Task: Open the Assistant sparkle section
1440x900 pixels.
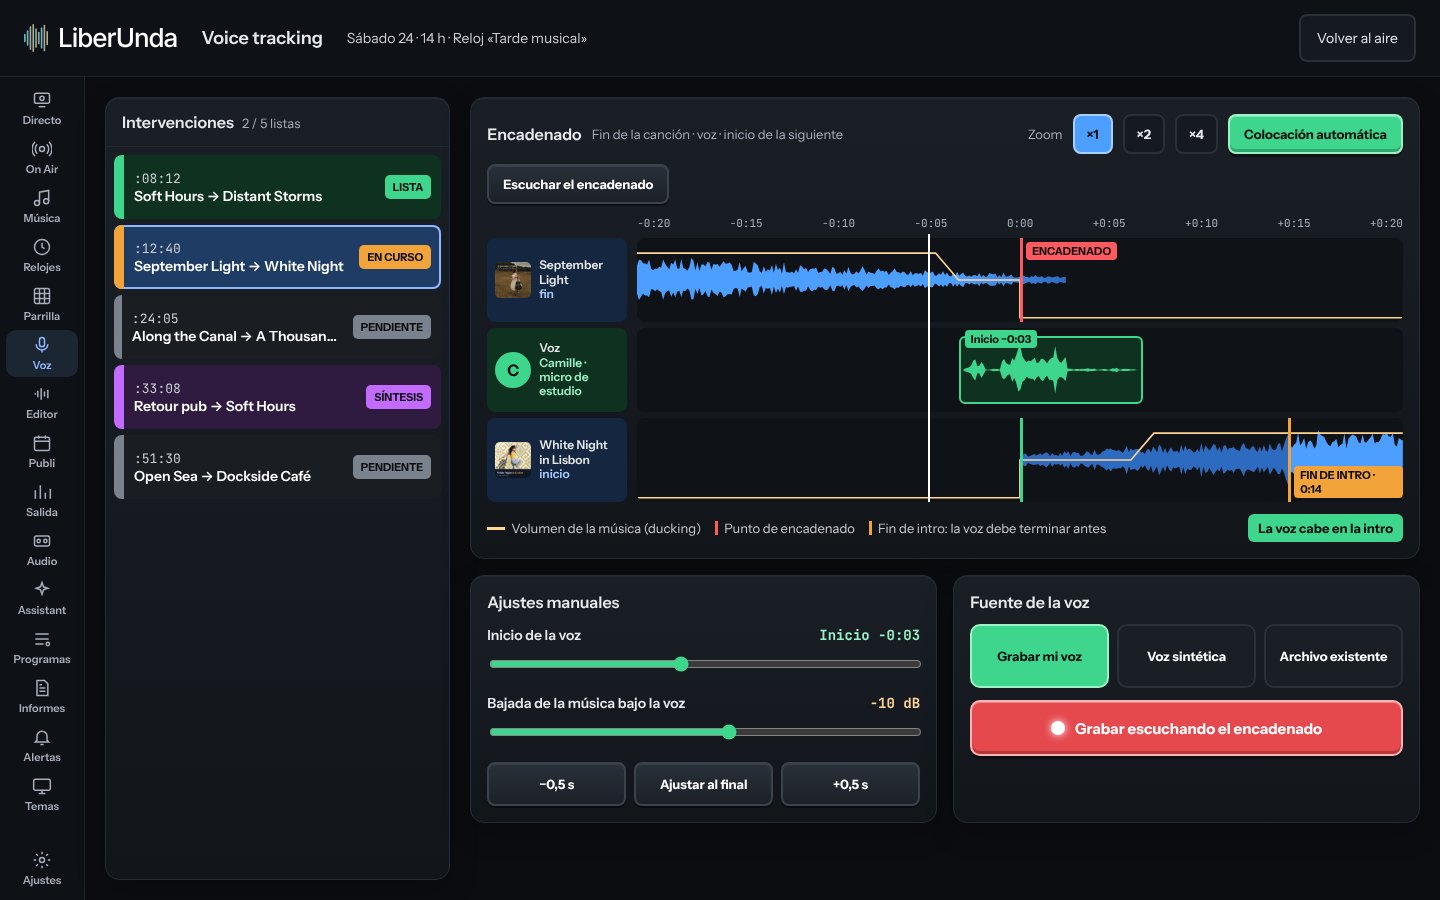Action: coord(42,599)
